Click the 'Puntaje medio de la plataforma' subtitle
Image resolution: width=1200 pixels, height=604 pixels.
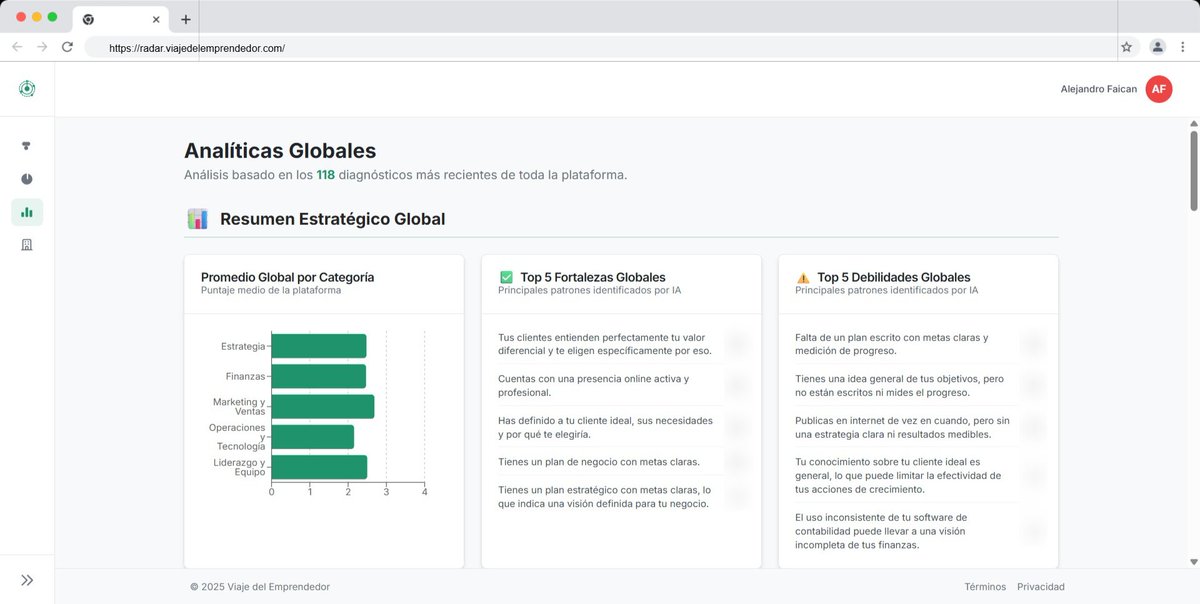tap(271, 290)
